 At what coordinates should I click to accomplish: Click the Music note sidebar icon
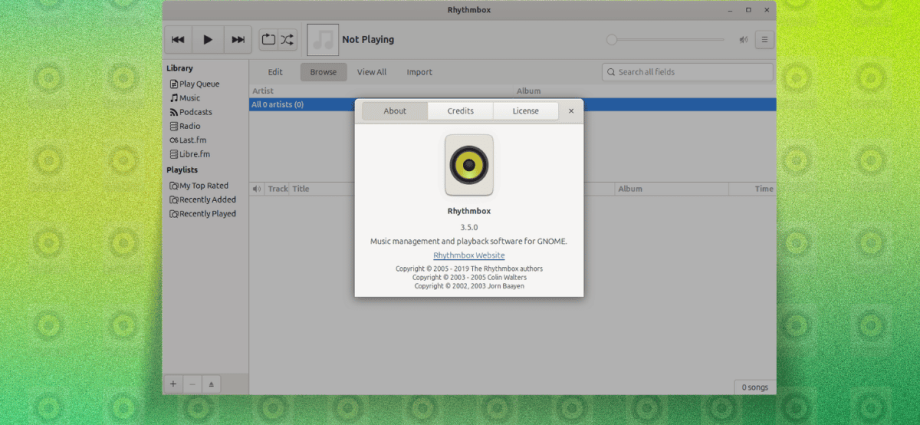point(174,98)
